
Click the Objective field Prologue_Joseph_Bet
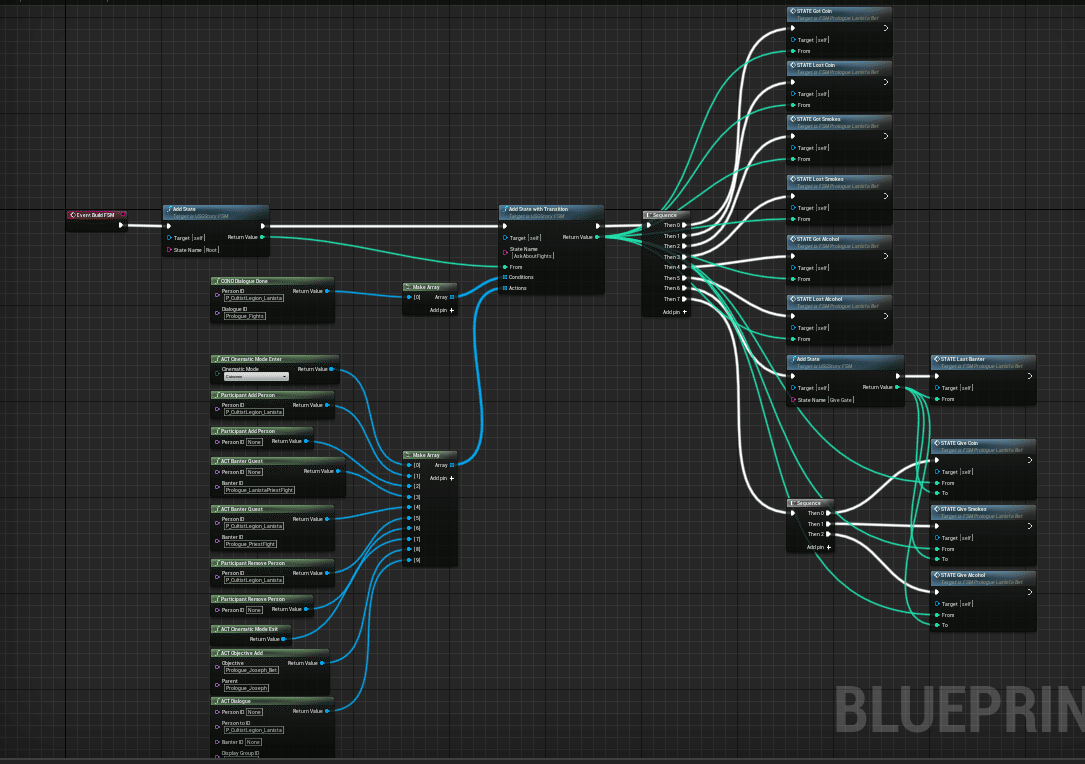click(x=251, y=671)
